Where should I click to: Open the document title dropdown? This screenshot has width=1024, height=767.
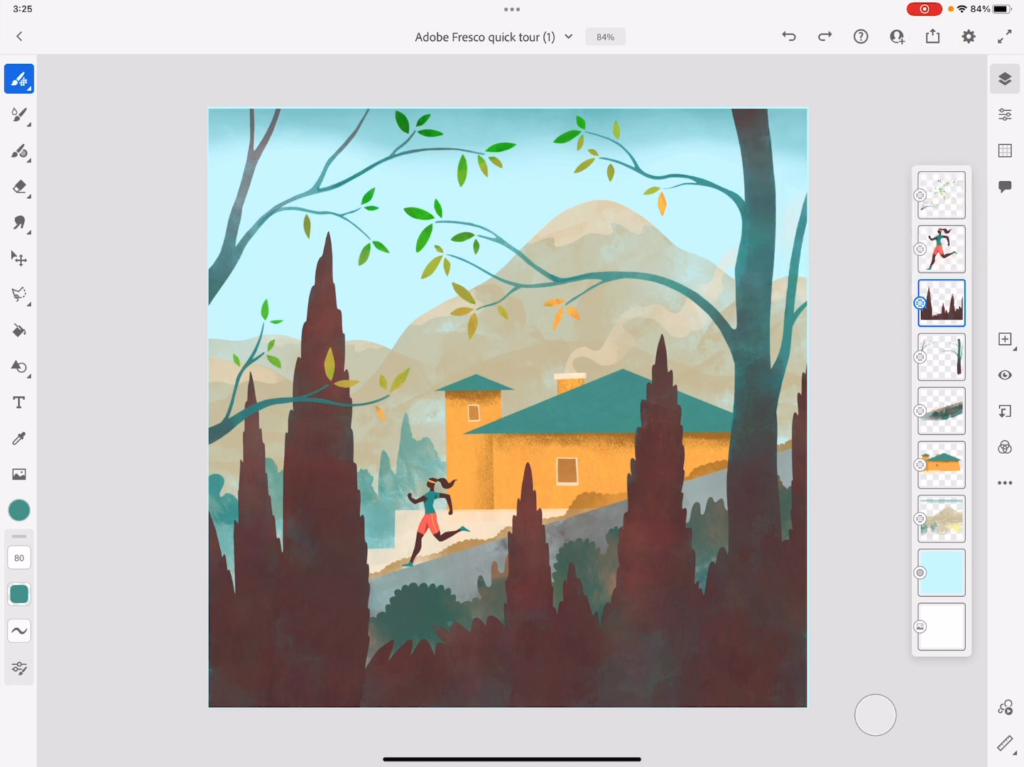pyautogui.click(x=568, y=36)
